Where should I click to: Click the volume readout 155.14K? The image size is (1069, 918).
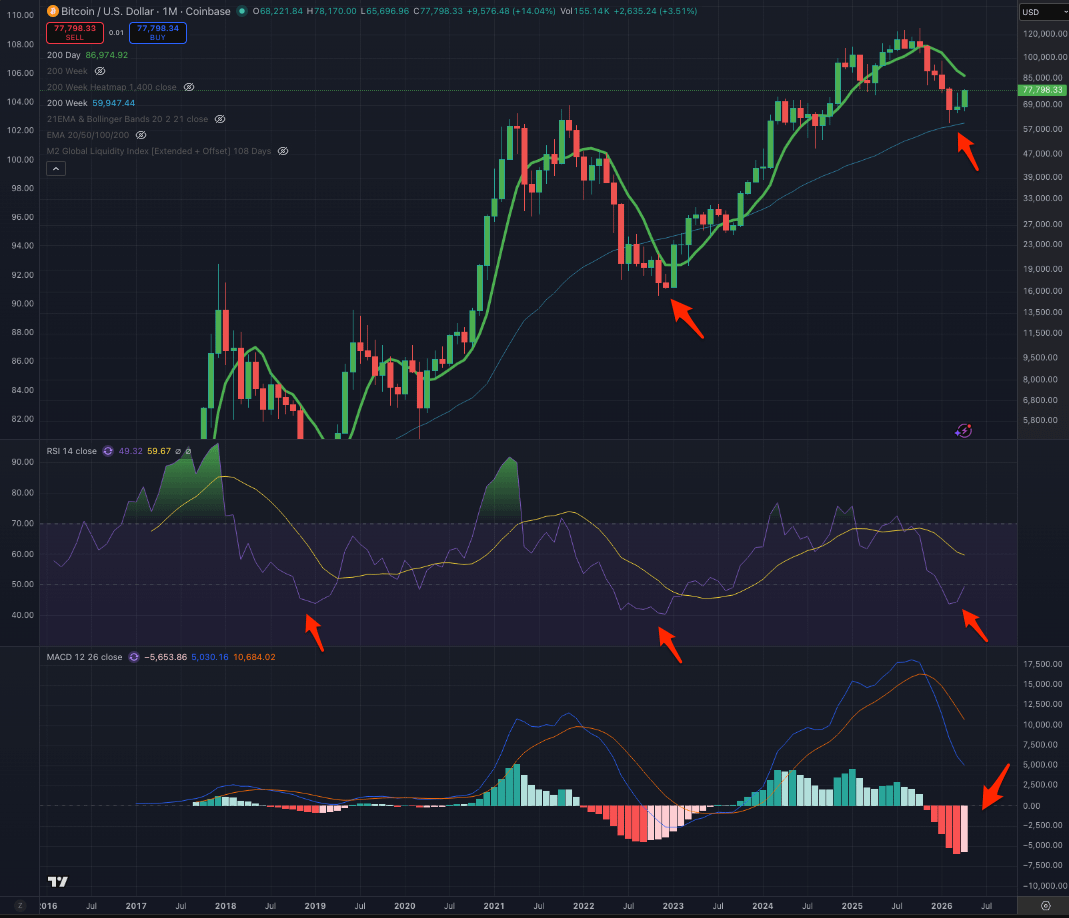[592, 11]
